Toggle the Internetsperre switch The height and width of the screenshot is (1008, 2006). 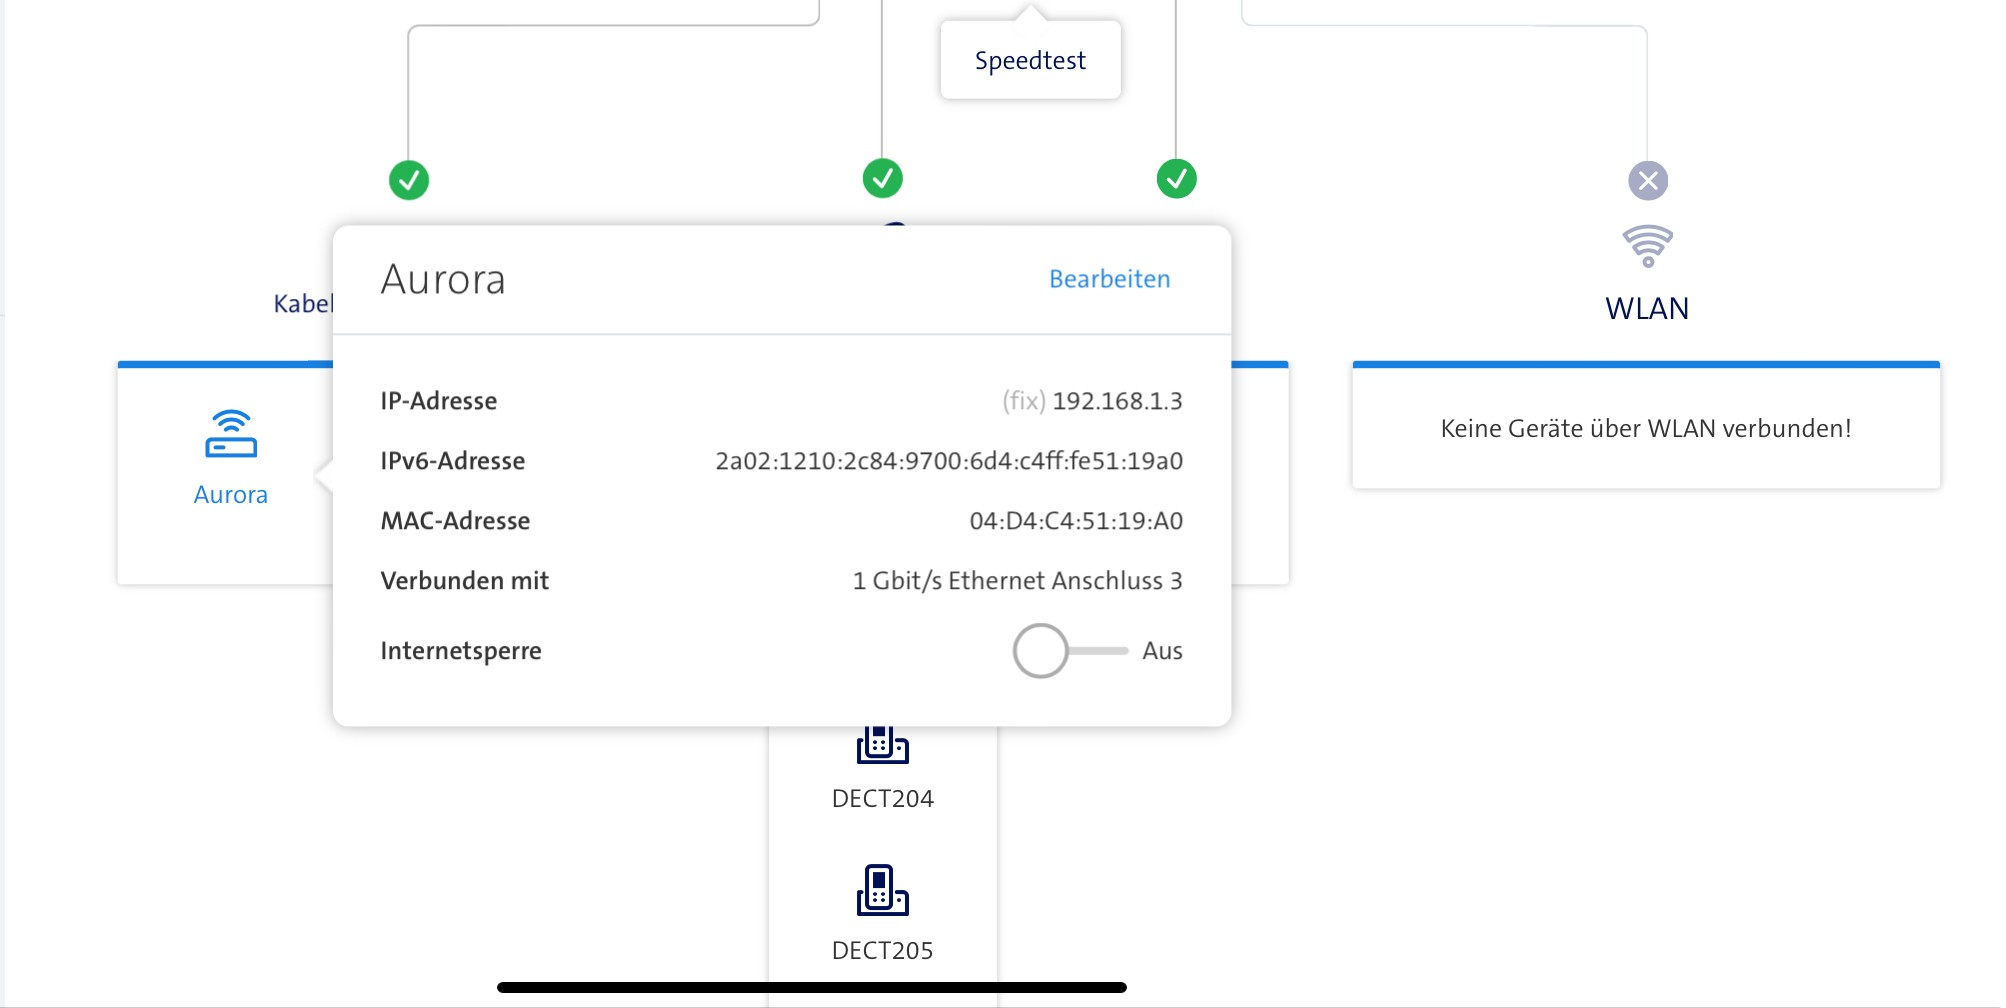pyautogui.click(x=1066, y=651)
